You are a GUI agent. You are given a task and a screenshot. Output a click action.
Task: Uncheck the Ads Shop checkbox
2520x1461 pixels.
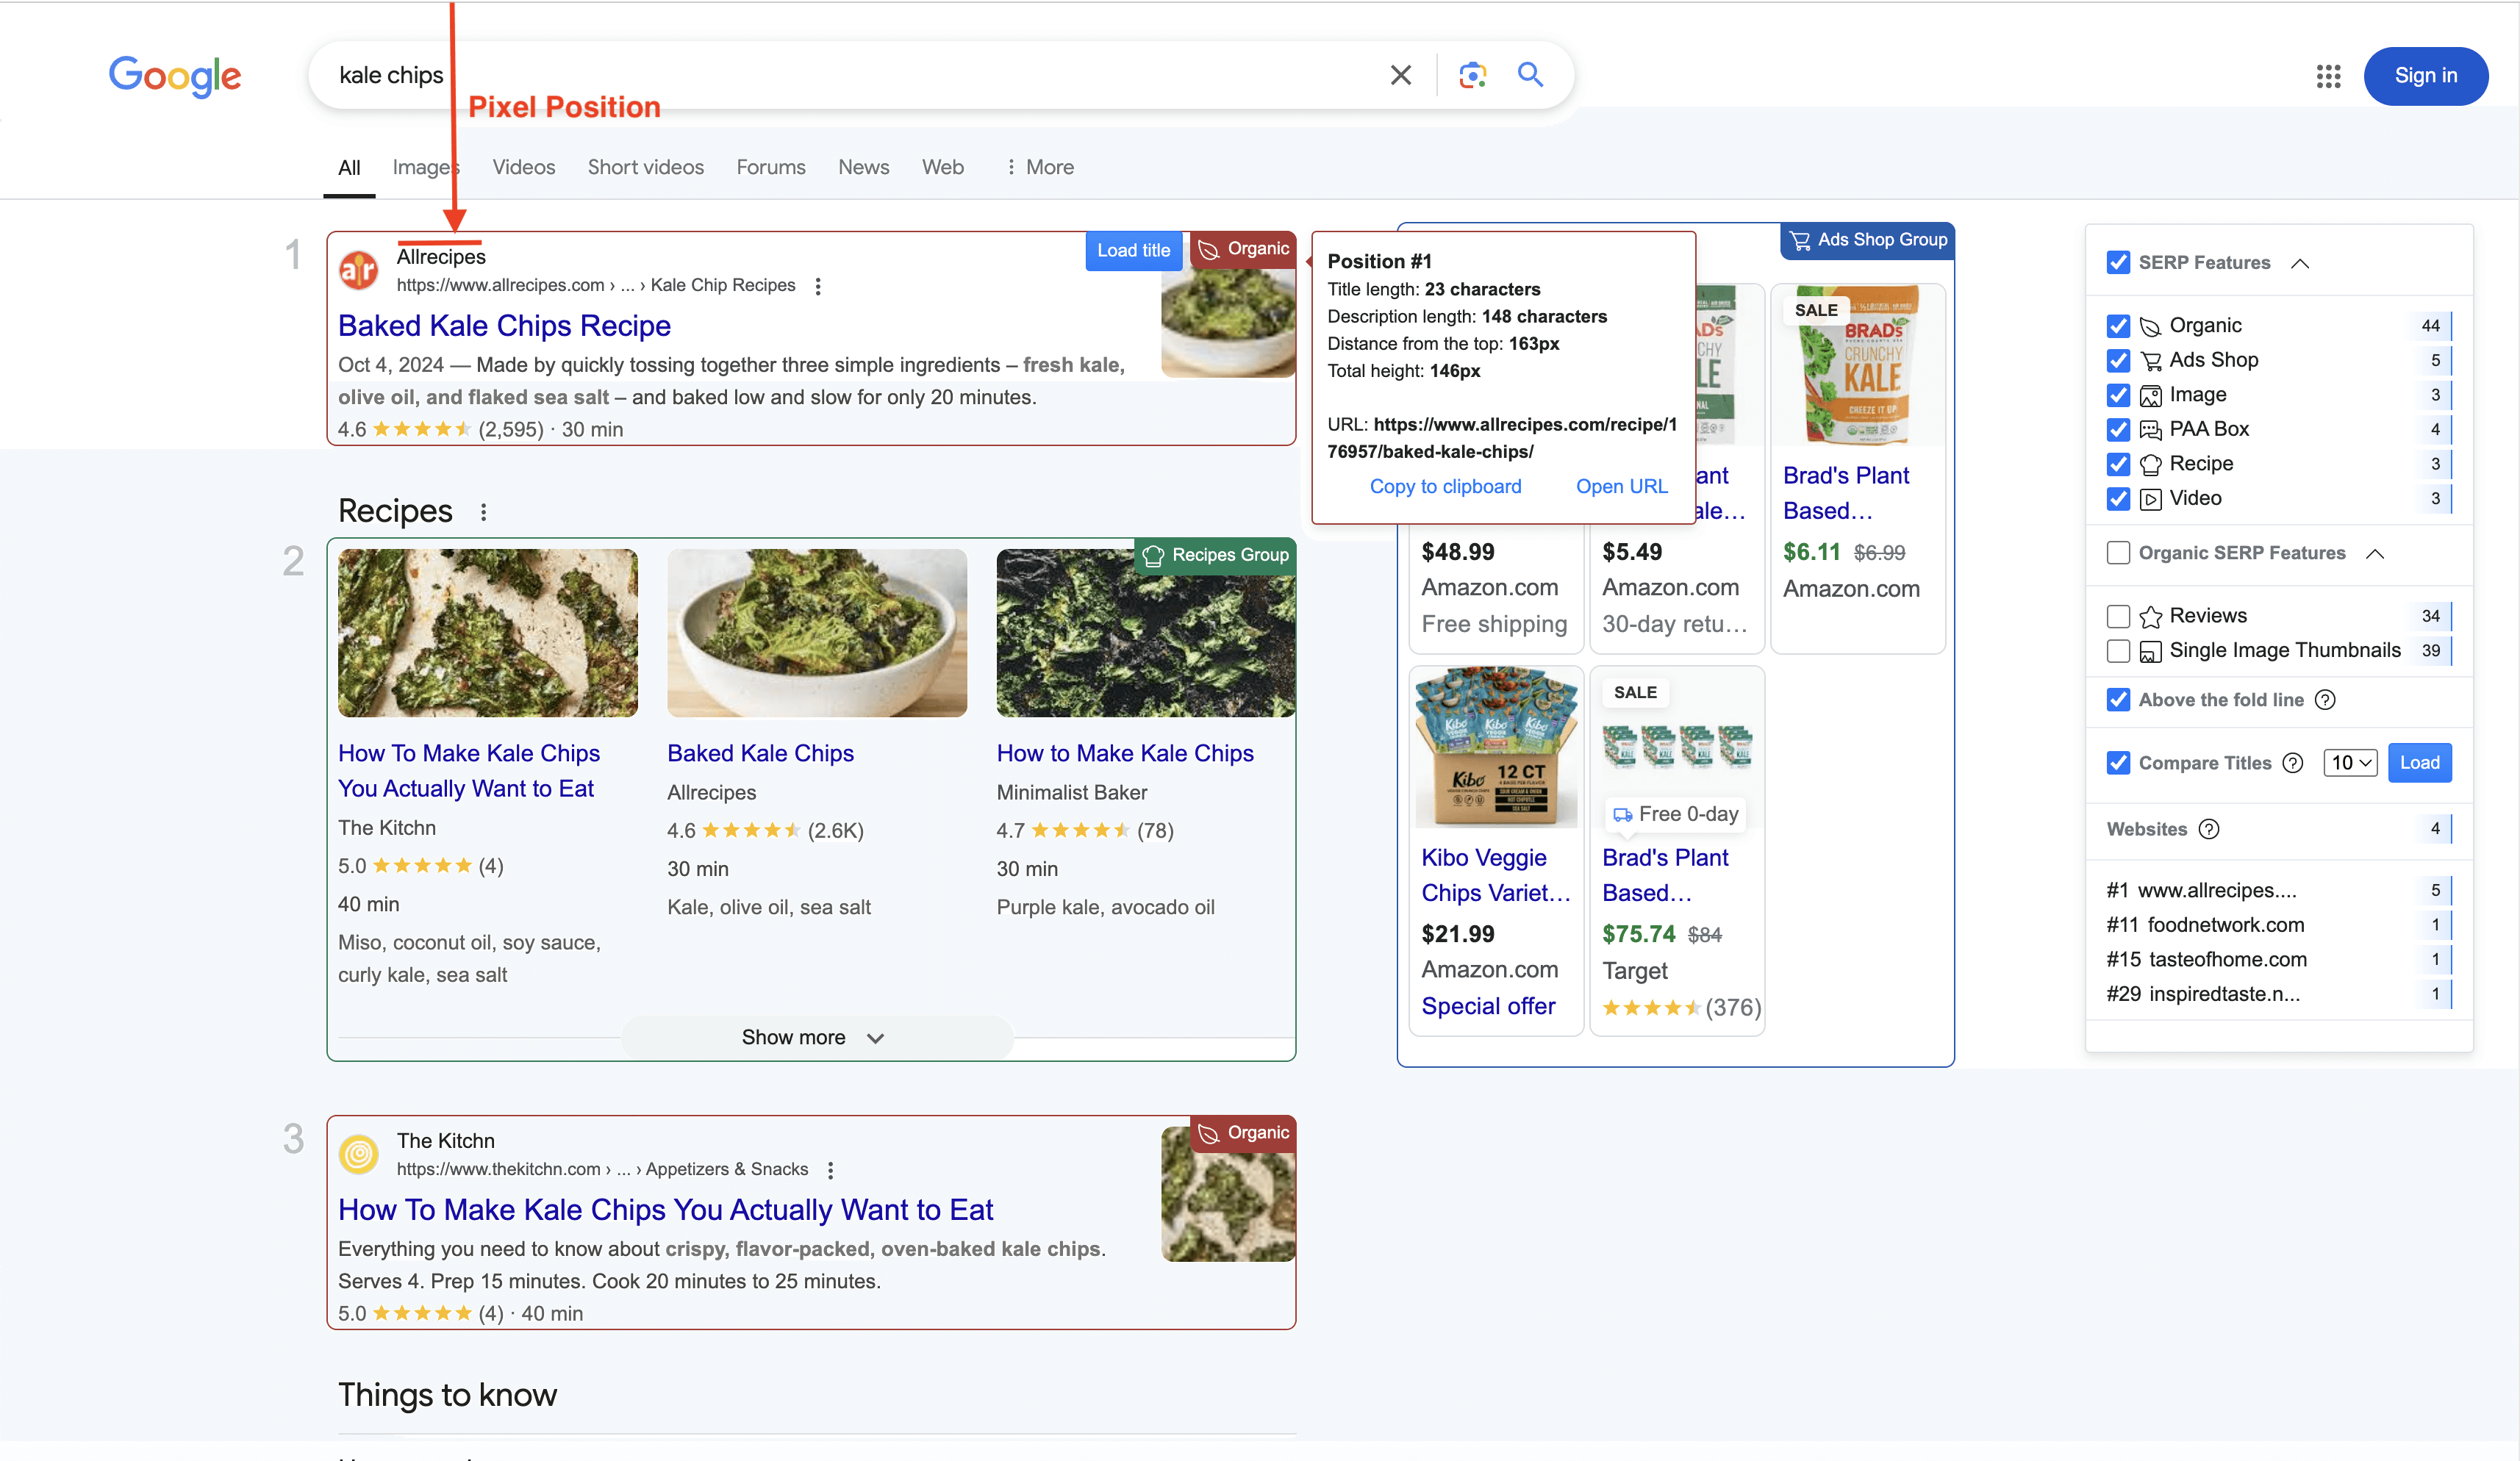(2118, 360)
